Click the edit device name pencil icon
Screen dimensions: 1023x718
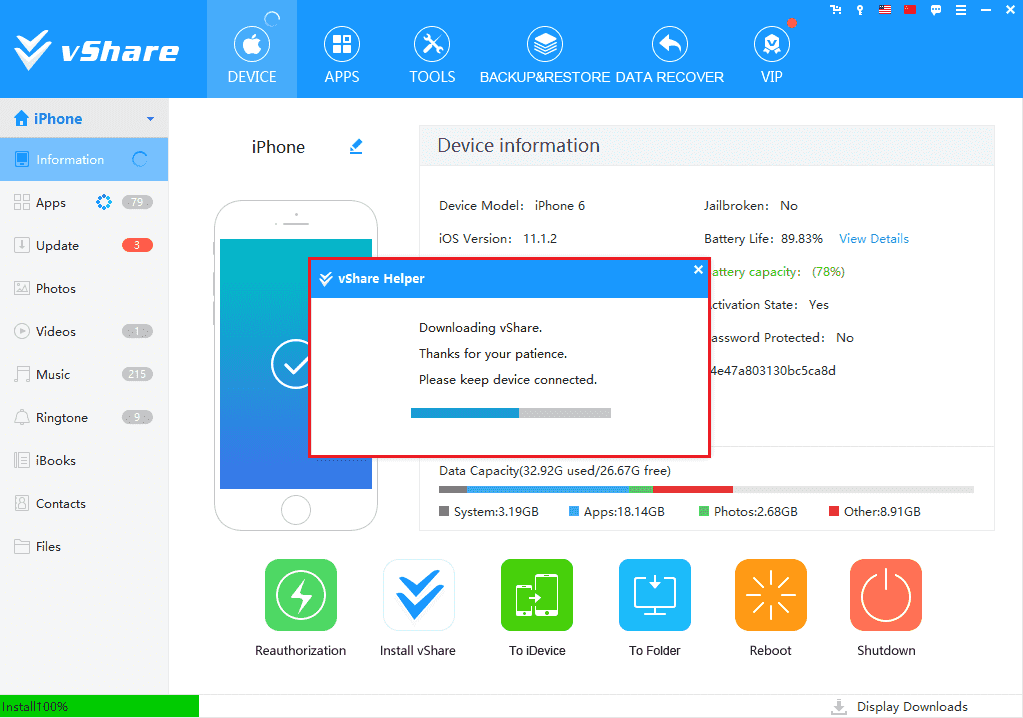click(x=356, y=147)
